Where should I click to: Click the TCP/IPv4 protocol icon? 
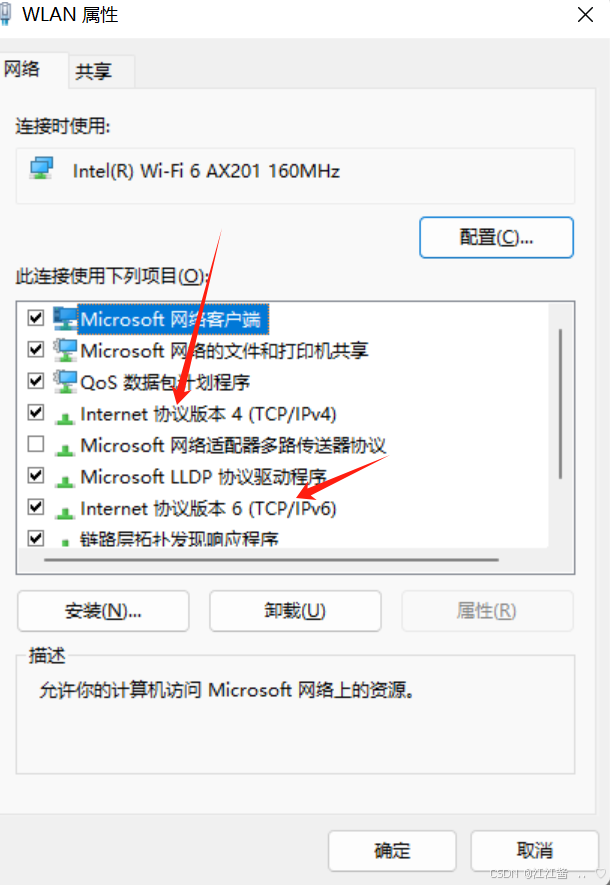point(65,418)
